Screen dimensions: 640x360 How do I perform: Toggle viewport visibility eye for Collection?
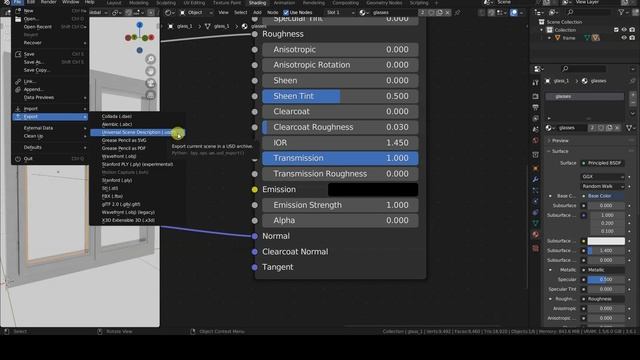tap(624, 30)
